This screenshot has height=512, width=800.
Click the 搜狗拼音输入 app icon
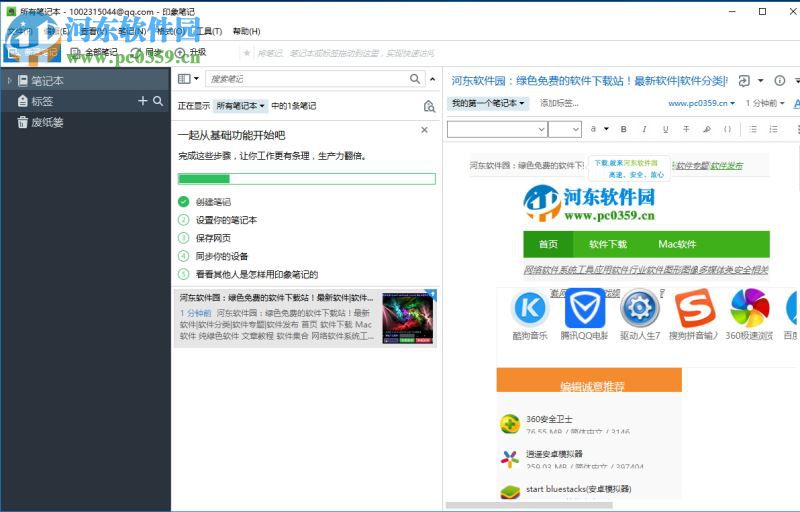694,308
